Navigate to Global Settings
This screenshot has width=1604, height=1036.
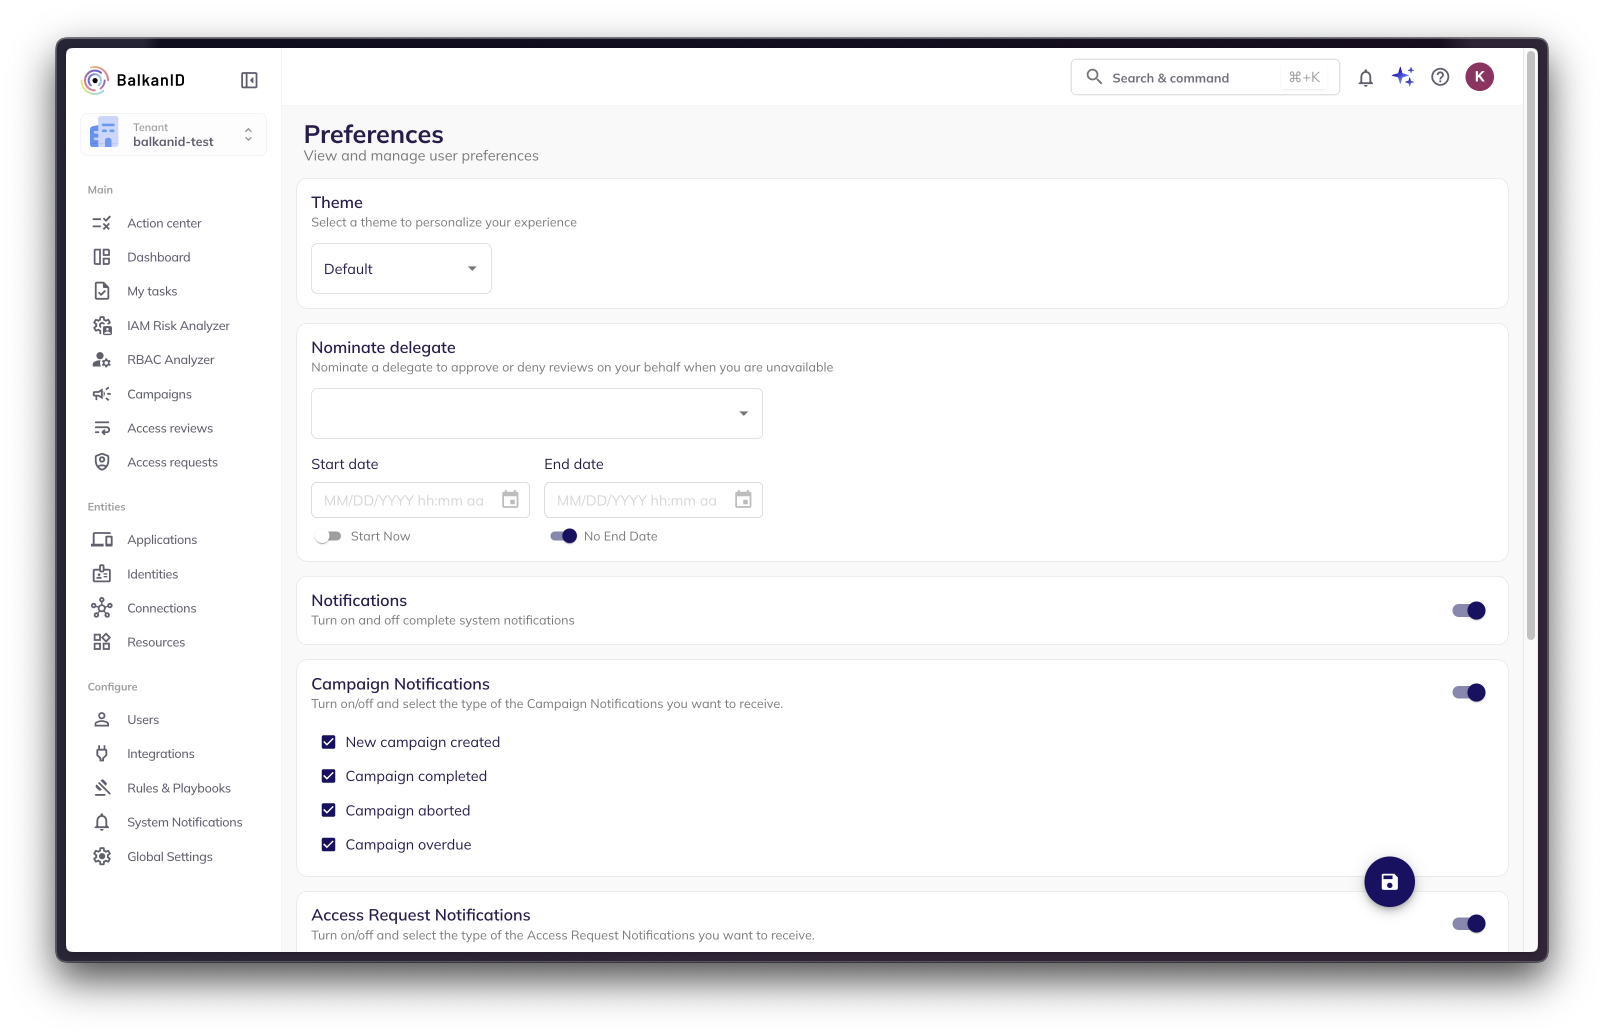(x=169, y=857)
